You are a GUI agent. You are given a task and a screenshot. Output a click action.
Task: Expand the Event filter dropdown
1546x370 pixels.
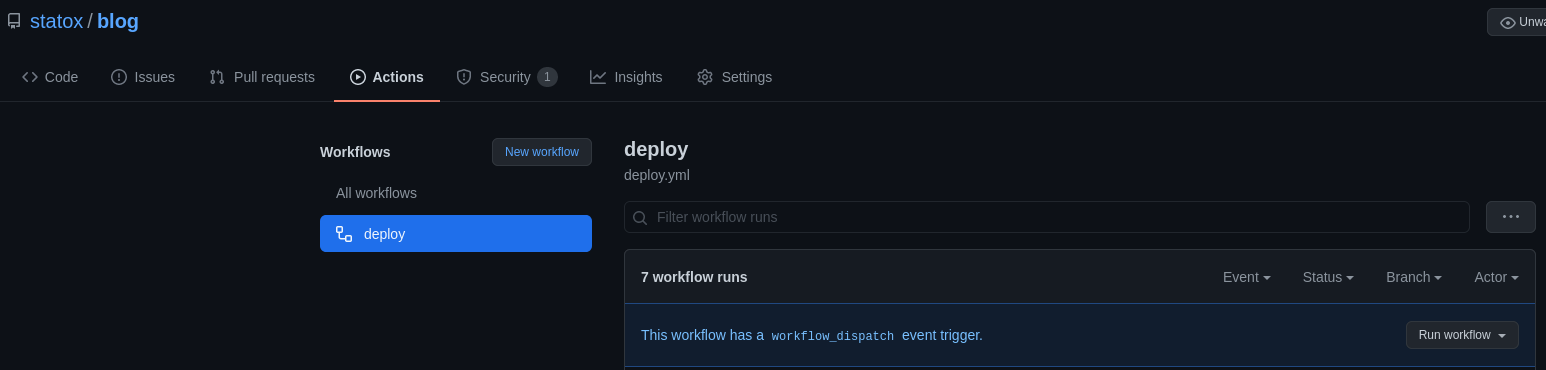[x=1247, y=277]
